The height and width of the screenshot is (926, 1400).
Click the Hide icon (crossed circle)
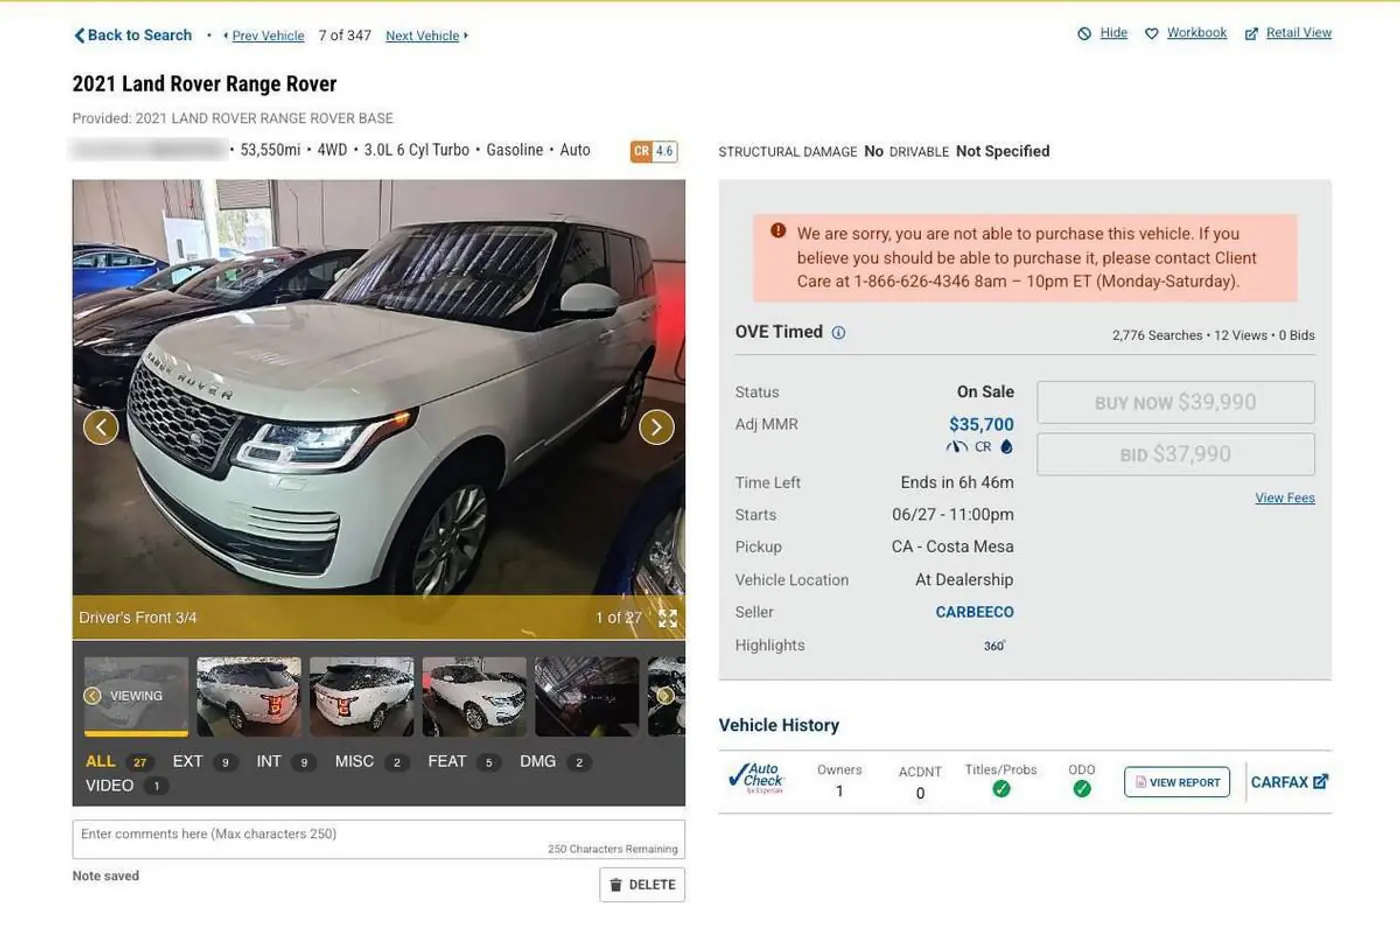tap(1084, 34)
